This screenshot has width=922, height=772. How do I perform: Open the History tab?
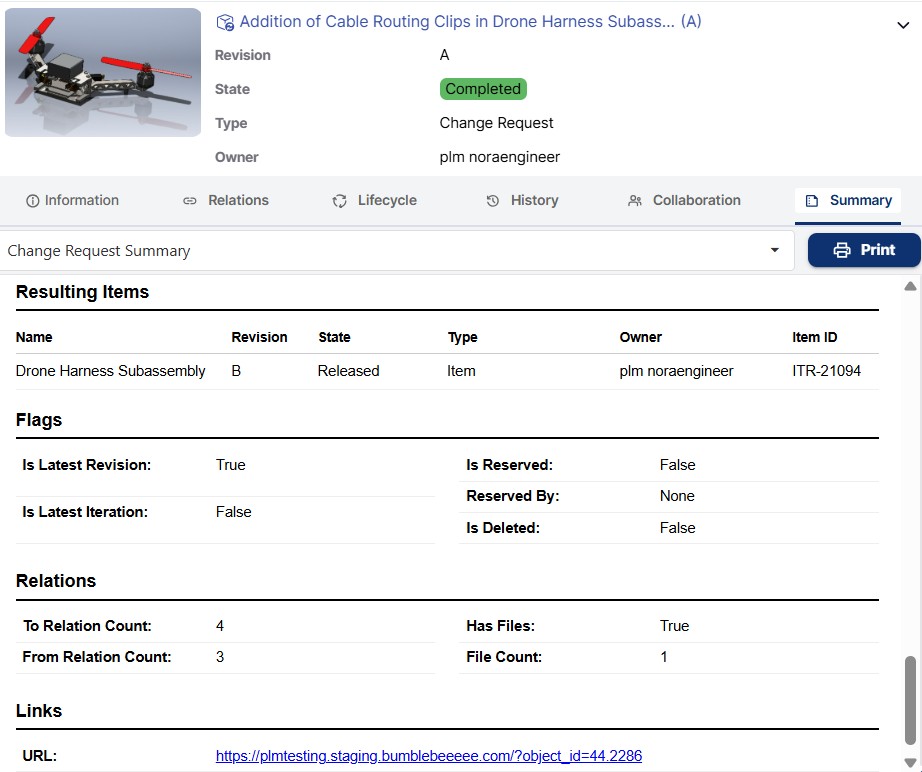click(534, 201)
